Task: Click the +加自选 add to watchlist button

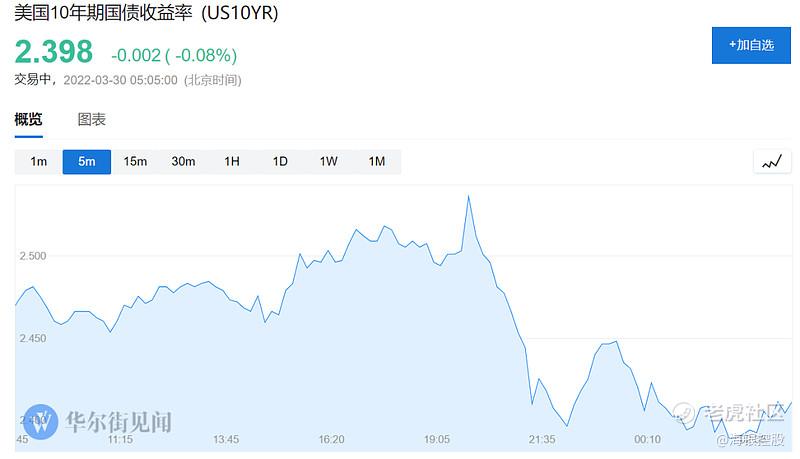Action: 751,45
